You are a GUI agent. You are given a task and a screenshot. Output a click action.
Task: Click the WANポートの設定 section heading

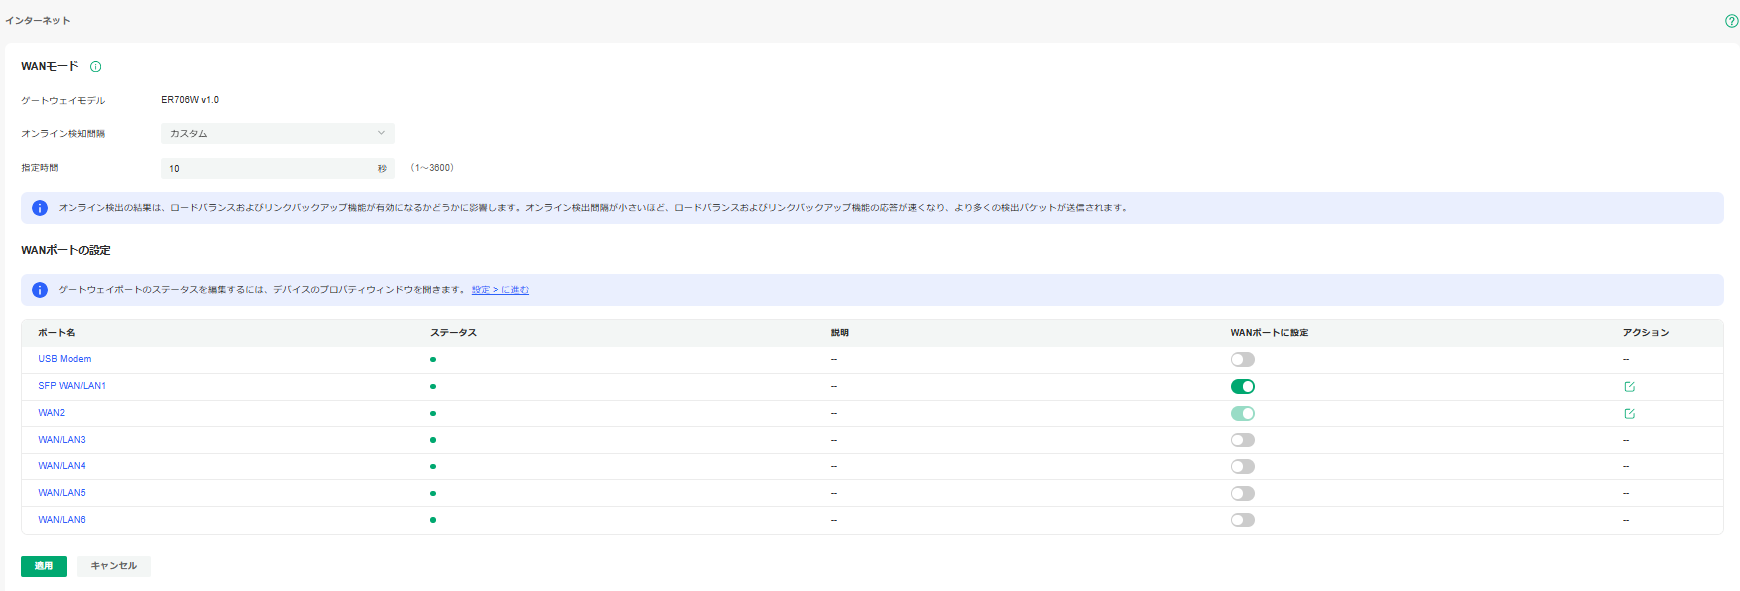[66, 250]
